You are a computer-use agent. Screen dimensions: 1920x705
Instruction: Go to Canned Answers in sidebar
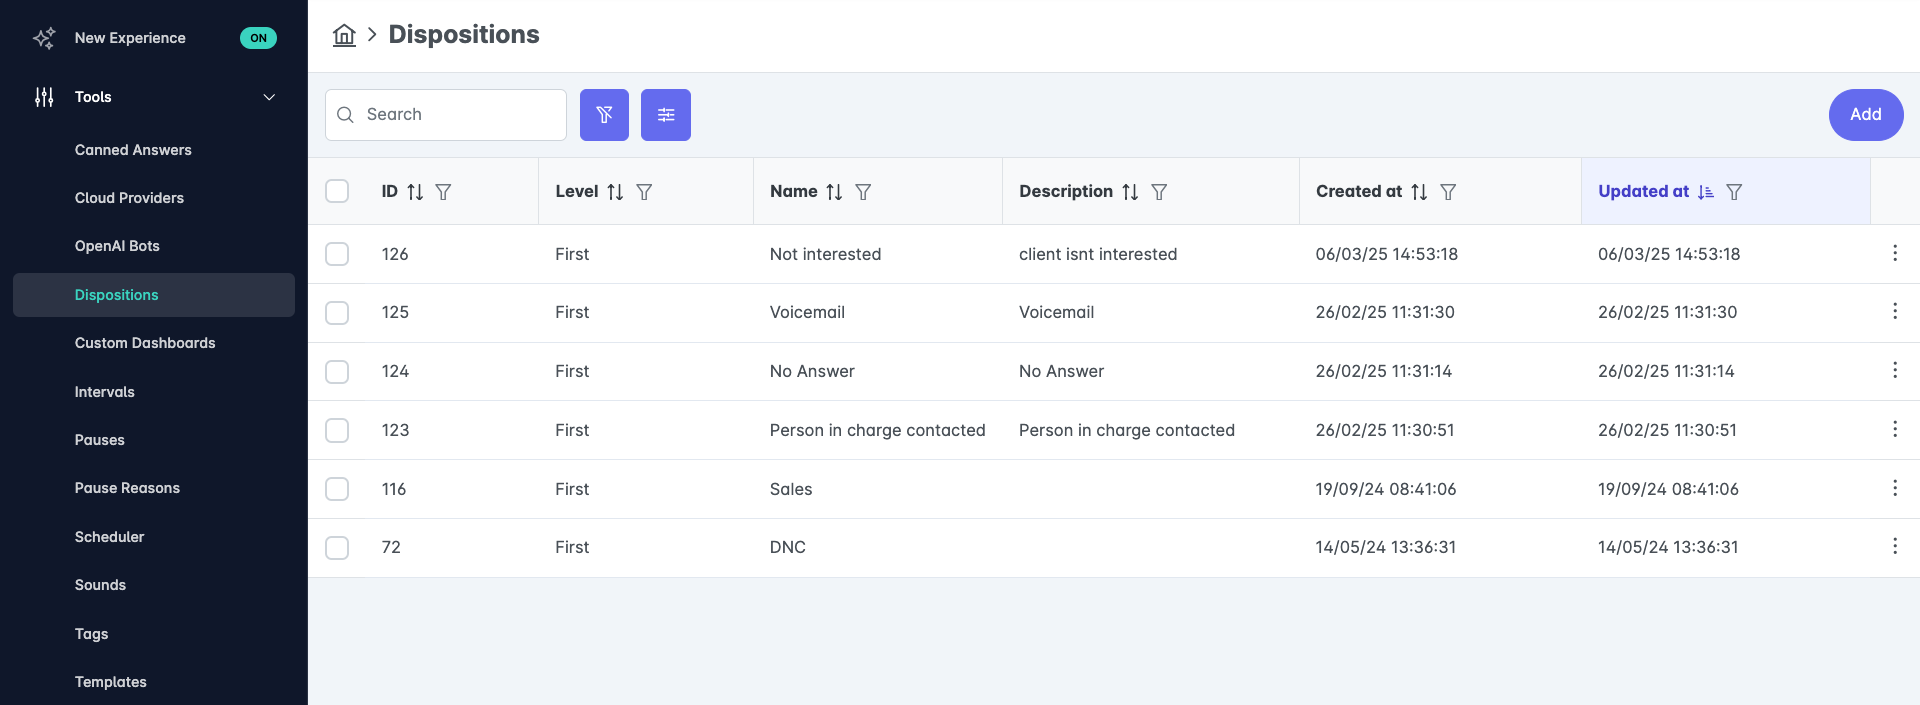point(133,150)
